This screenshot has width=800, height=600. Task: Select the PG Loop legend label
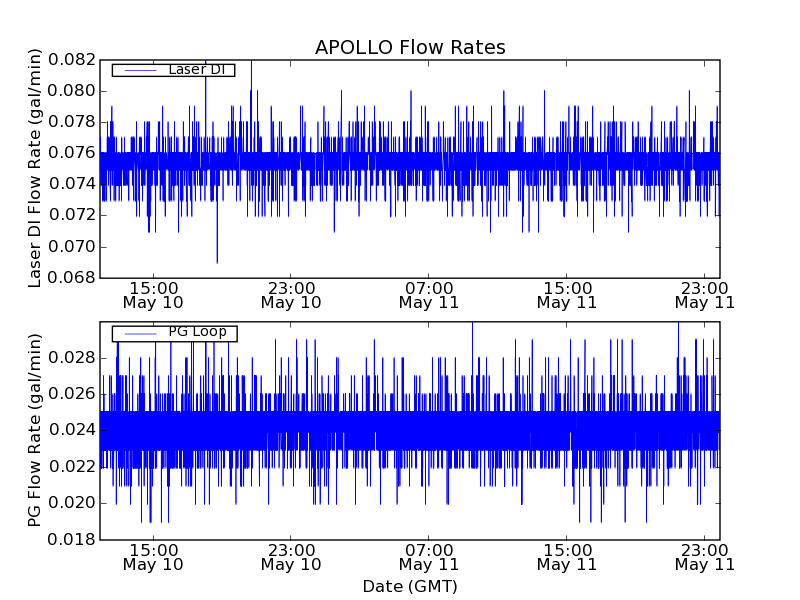pos(197,332)
